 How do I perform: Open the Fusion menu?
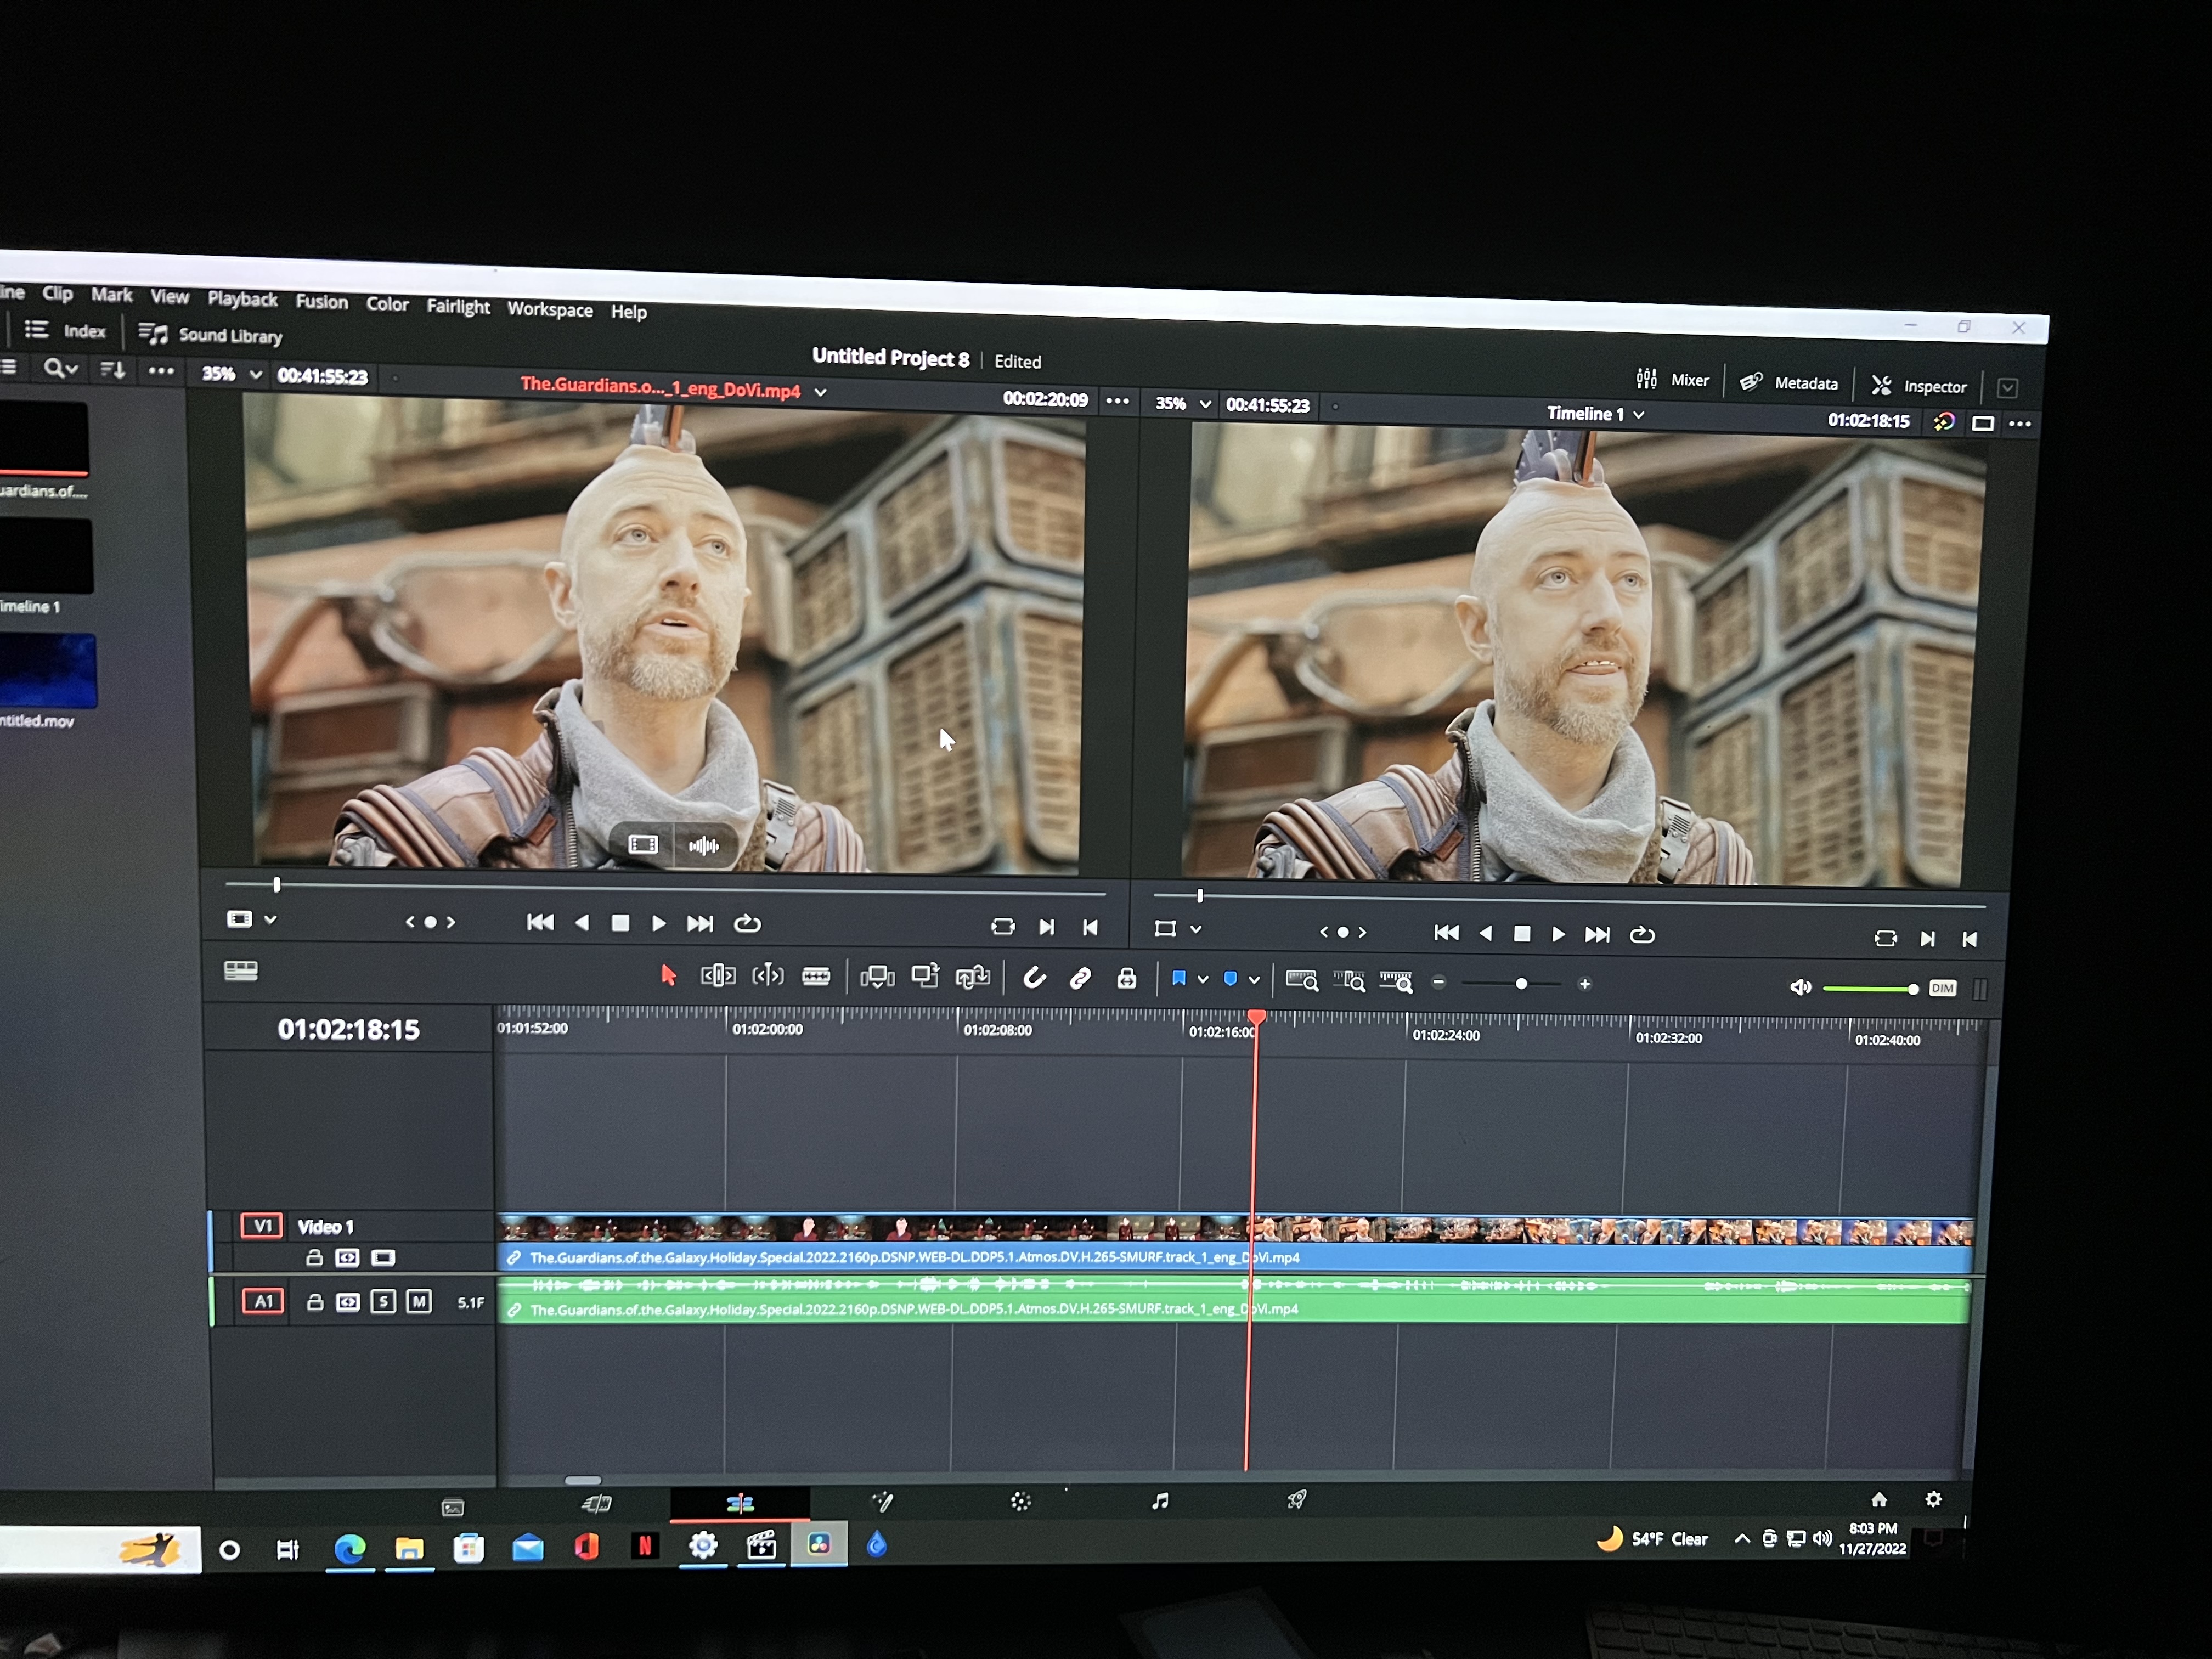[322, 302]
